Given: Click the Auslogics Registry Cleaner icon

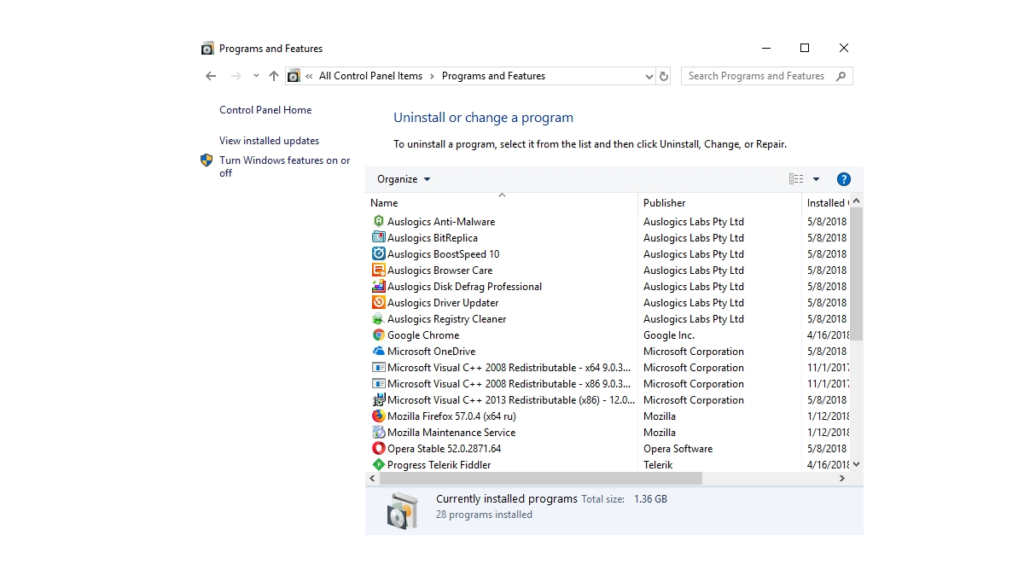Looking at the screenshot, I should (378, 319).
